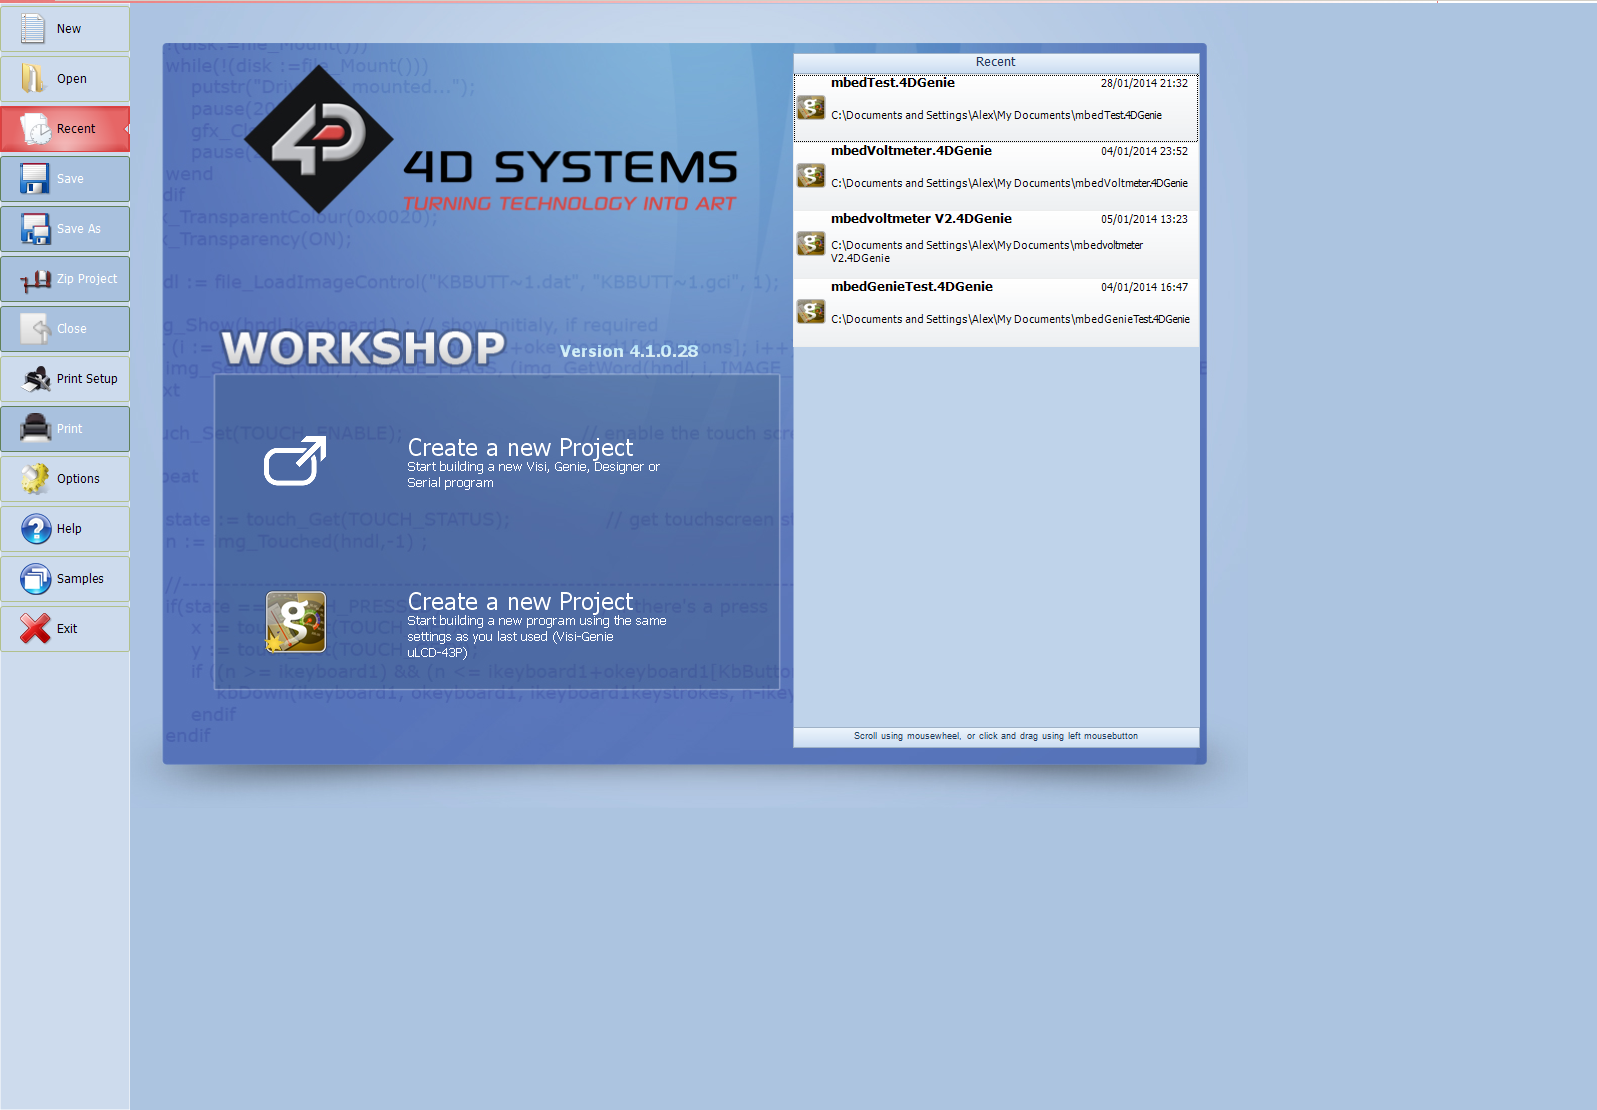Click the Open folder icon

(x=33, y=78)
